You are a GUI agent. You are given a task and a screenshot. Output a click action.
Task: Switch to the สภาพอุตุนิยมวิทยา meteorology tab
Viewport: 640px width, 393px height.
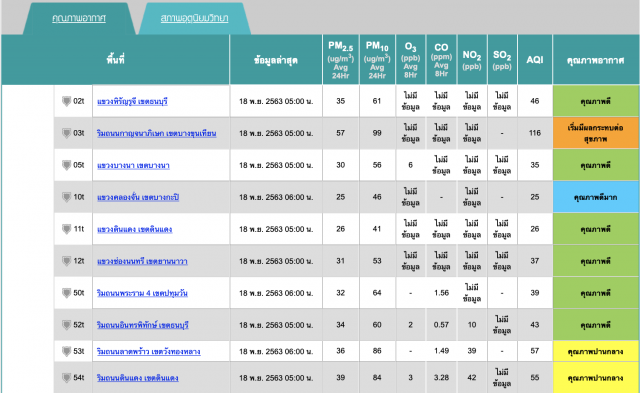tap(194, 18)
